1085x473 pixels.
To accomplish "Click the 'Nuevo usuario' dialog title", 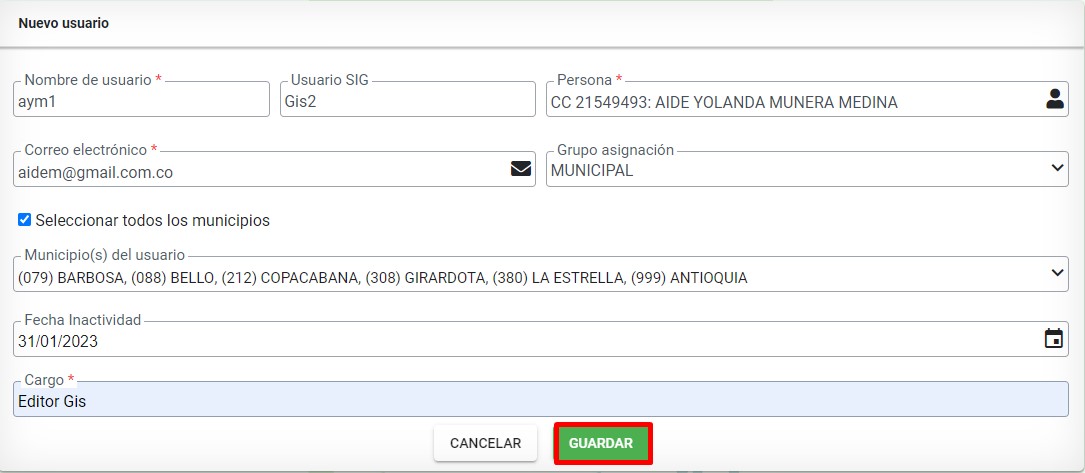I will click(x=64, y=24).
